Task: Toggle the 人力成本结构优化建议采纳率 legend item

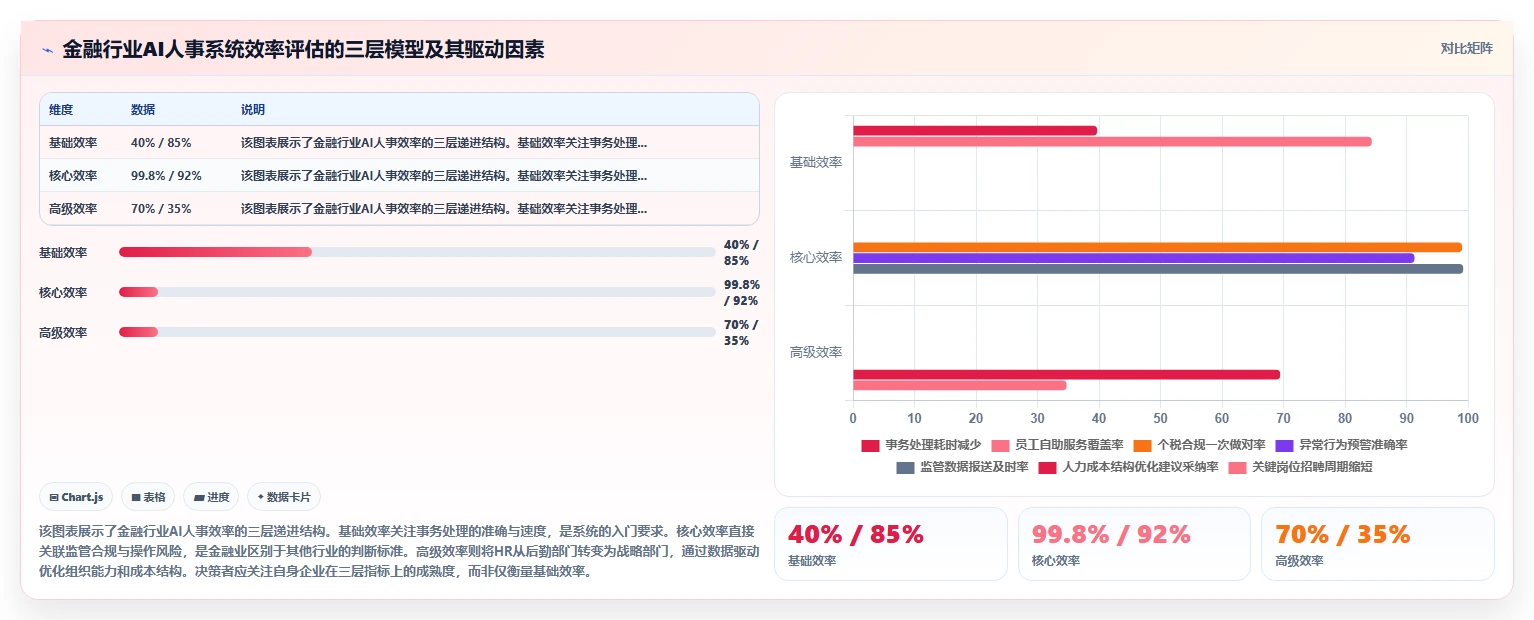Action: pos(1128,467)
